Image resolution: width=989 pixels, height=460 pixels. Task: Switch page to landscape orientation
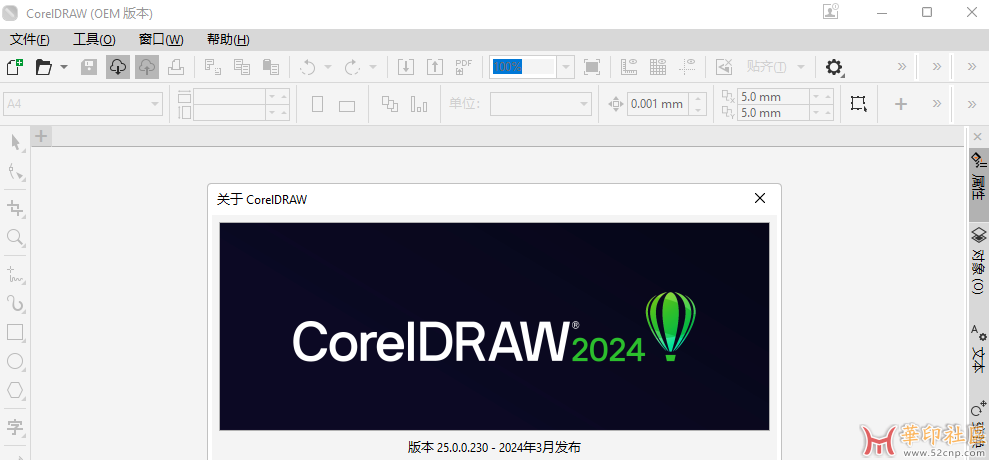[x=347, y=105]
